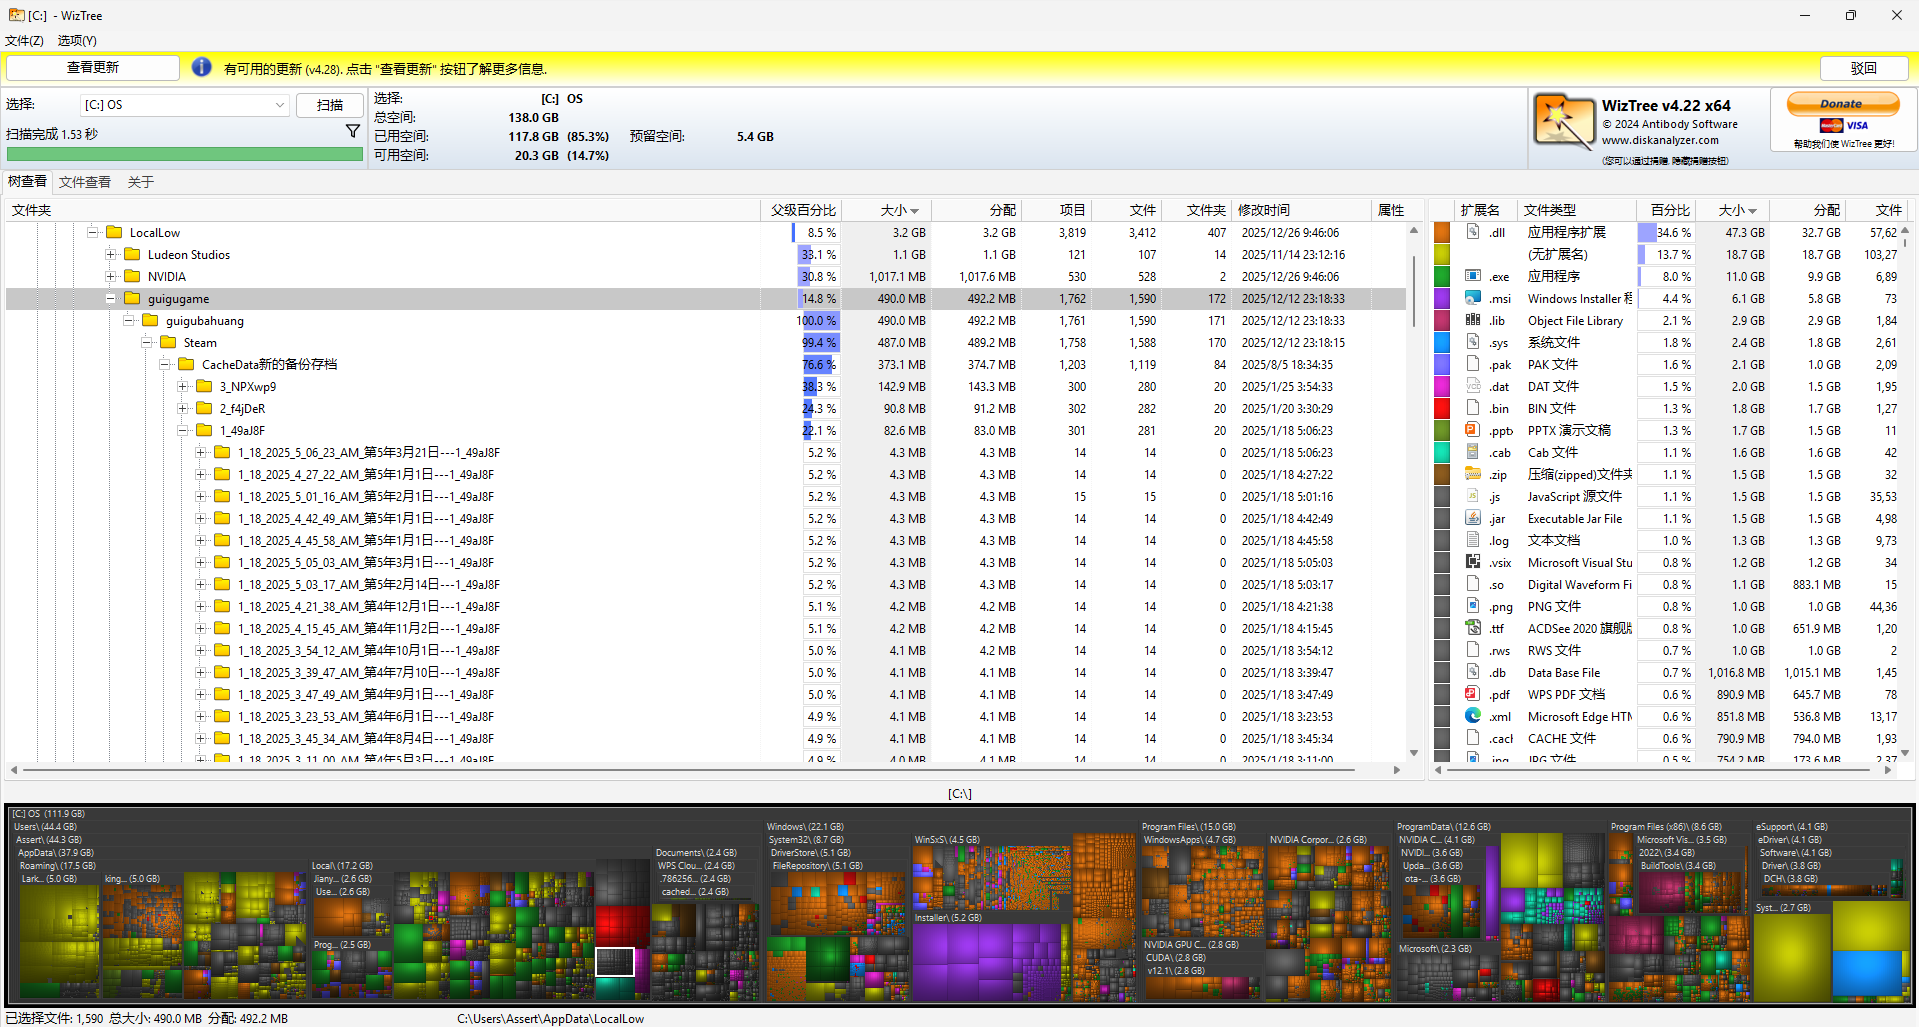The width and height of the screenshot is (1919, 1027).
Task: Click the 扫描 scan button
Action: (x=330, y=105)
